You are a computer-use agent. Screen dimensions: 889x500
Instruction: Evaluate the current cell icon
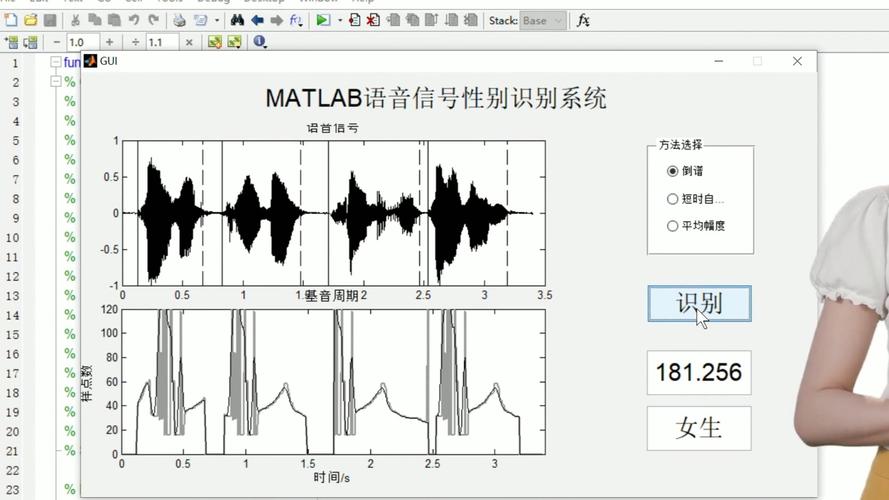(x=214, y=42)
